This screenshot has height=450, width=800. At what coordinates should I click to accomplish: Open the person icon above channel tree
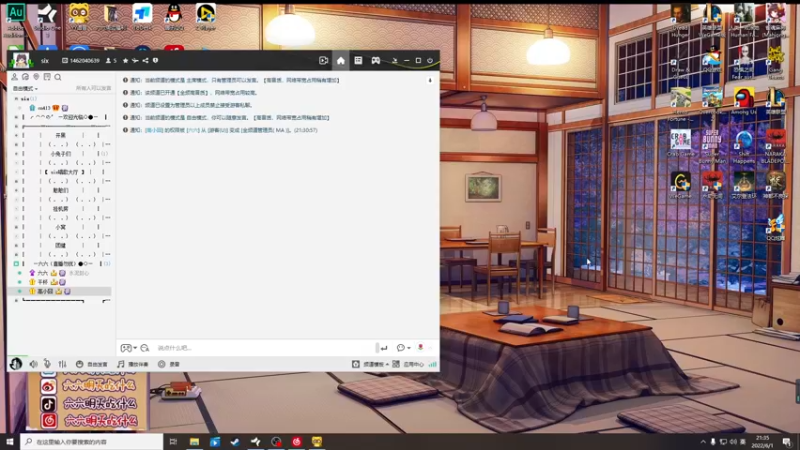[14, 77]
